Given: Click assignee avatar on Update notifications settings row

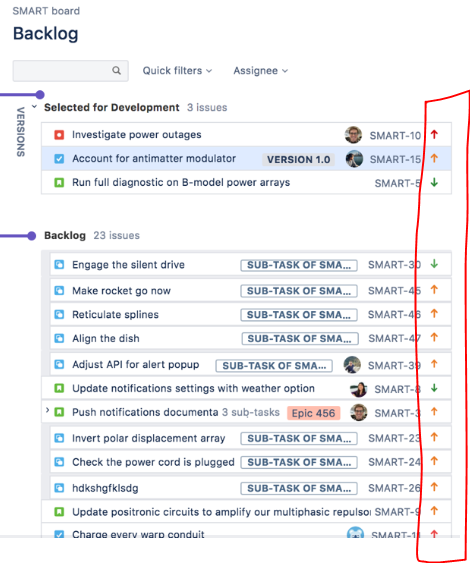Looking at the screenshot, I should (x=358, y=389).
